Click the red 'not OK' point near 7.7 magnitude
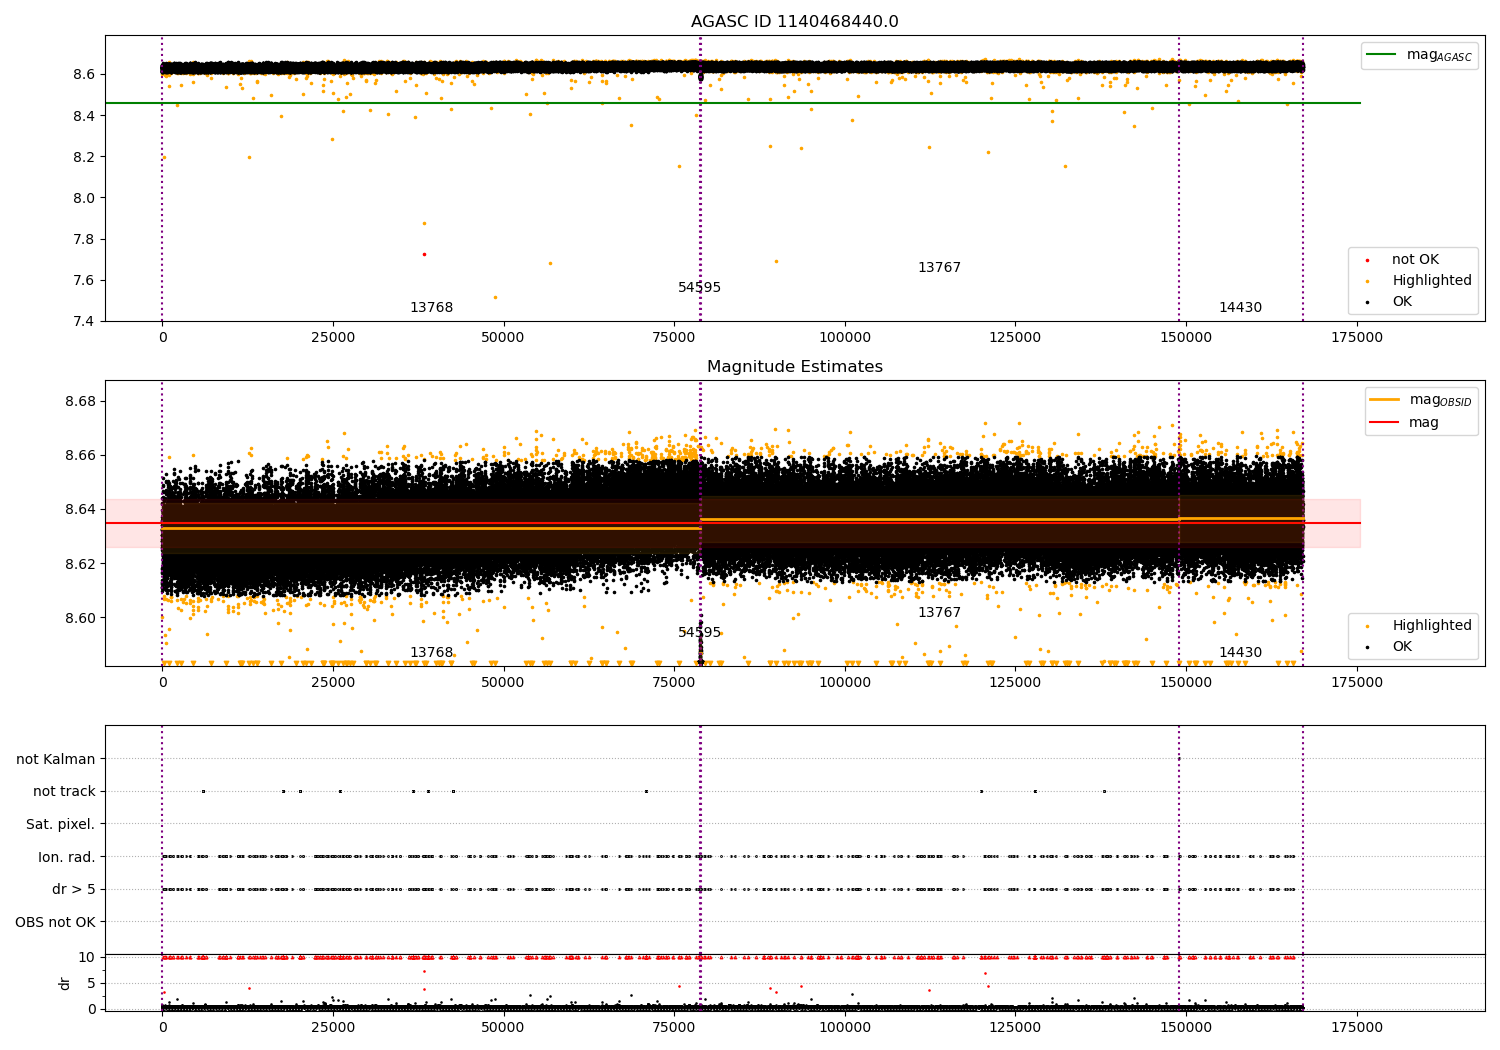 [424, 254]
